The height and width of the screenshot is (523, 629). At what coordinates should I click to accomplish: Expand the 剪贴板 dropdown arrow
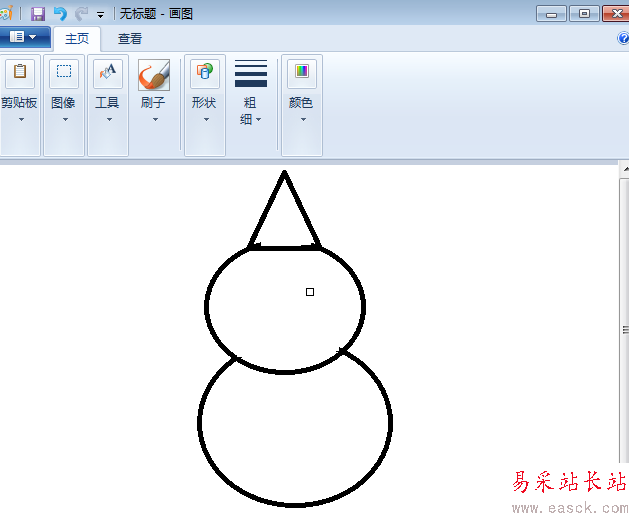click(x=21, y=120)
